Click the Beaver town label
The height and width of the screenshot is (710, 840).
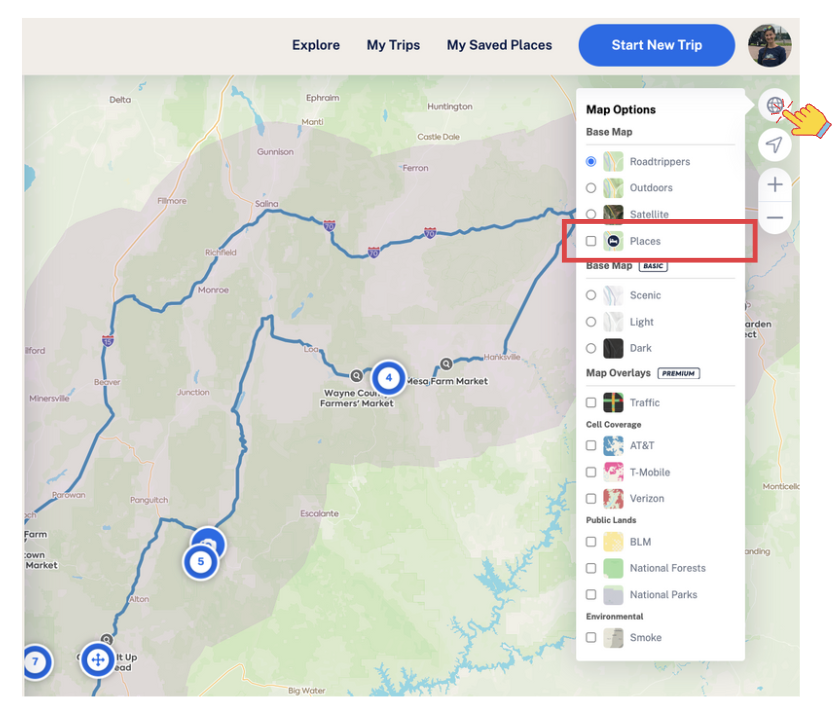point(107,382)
